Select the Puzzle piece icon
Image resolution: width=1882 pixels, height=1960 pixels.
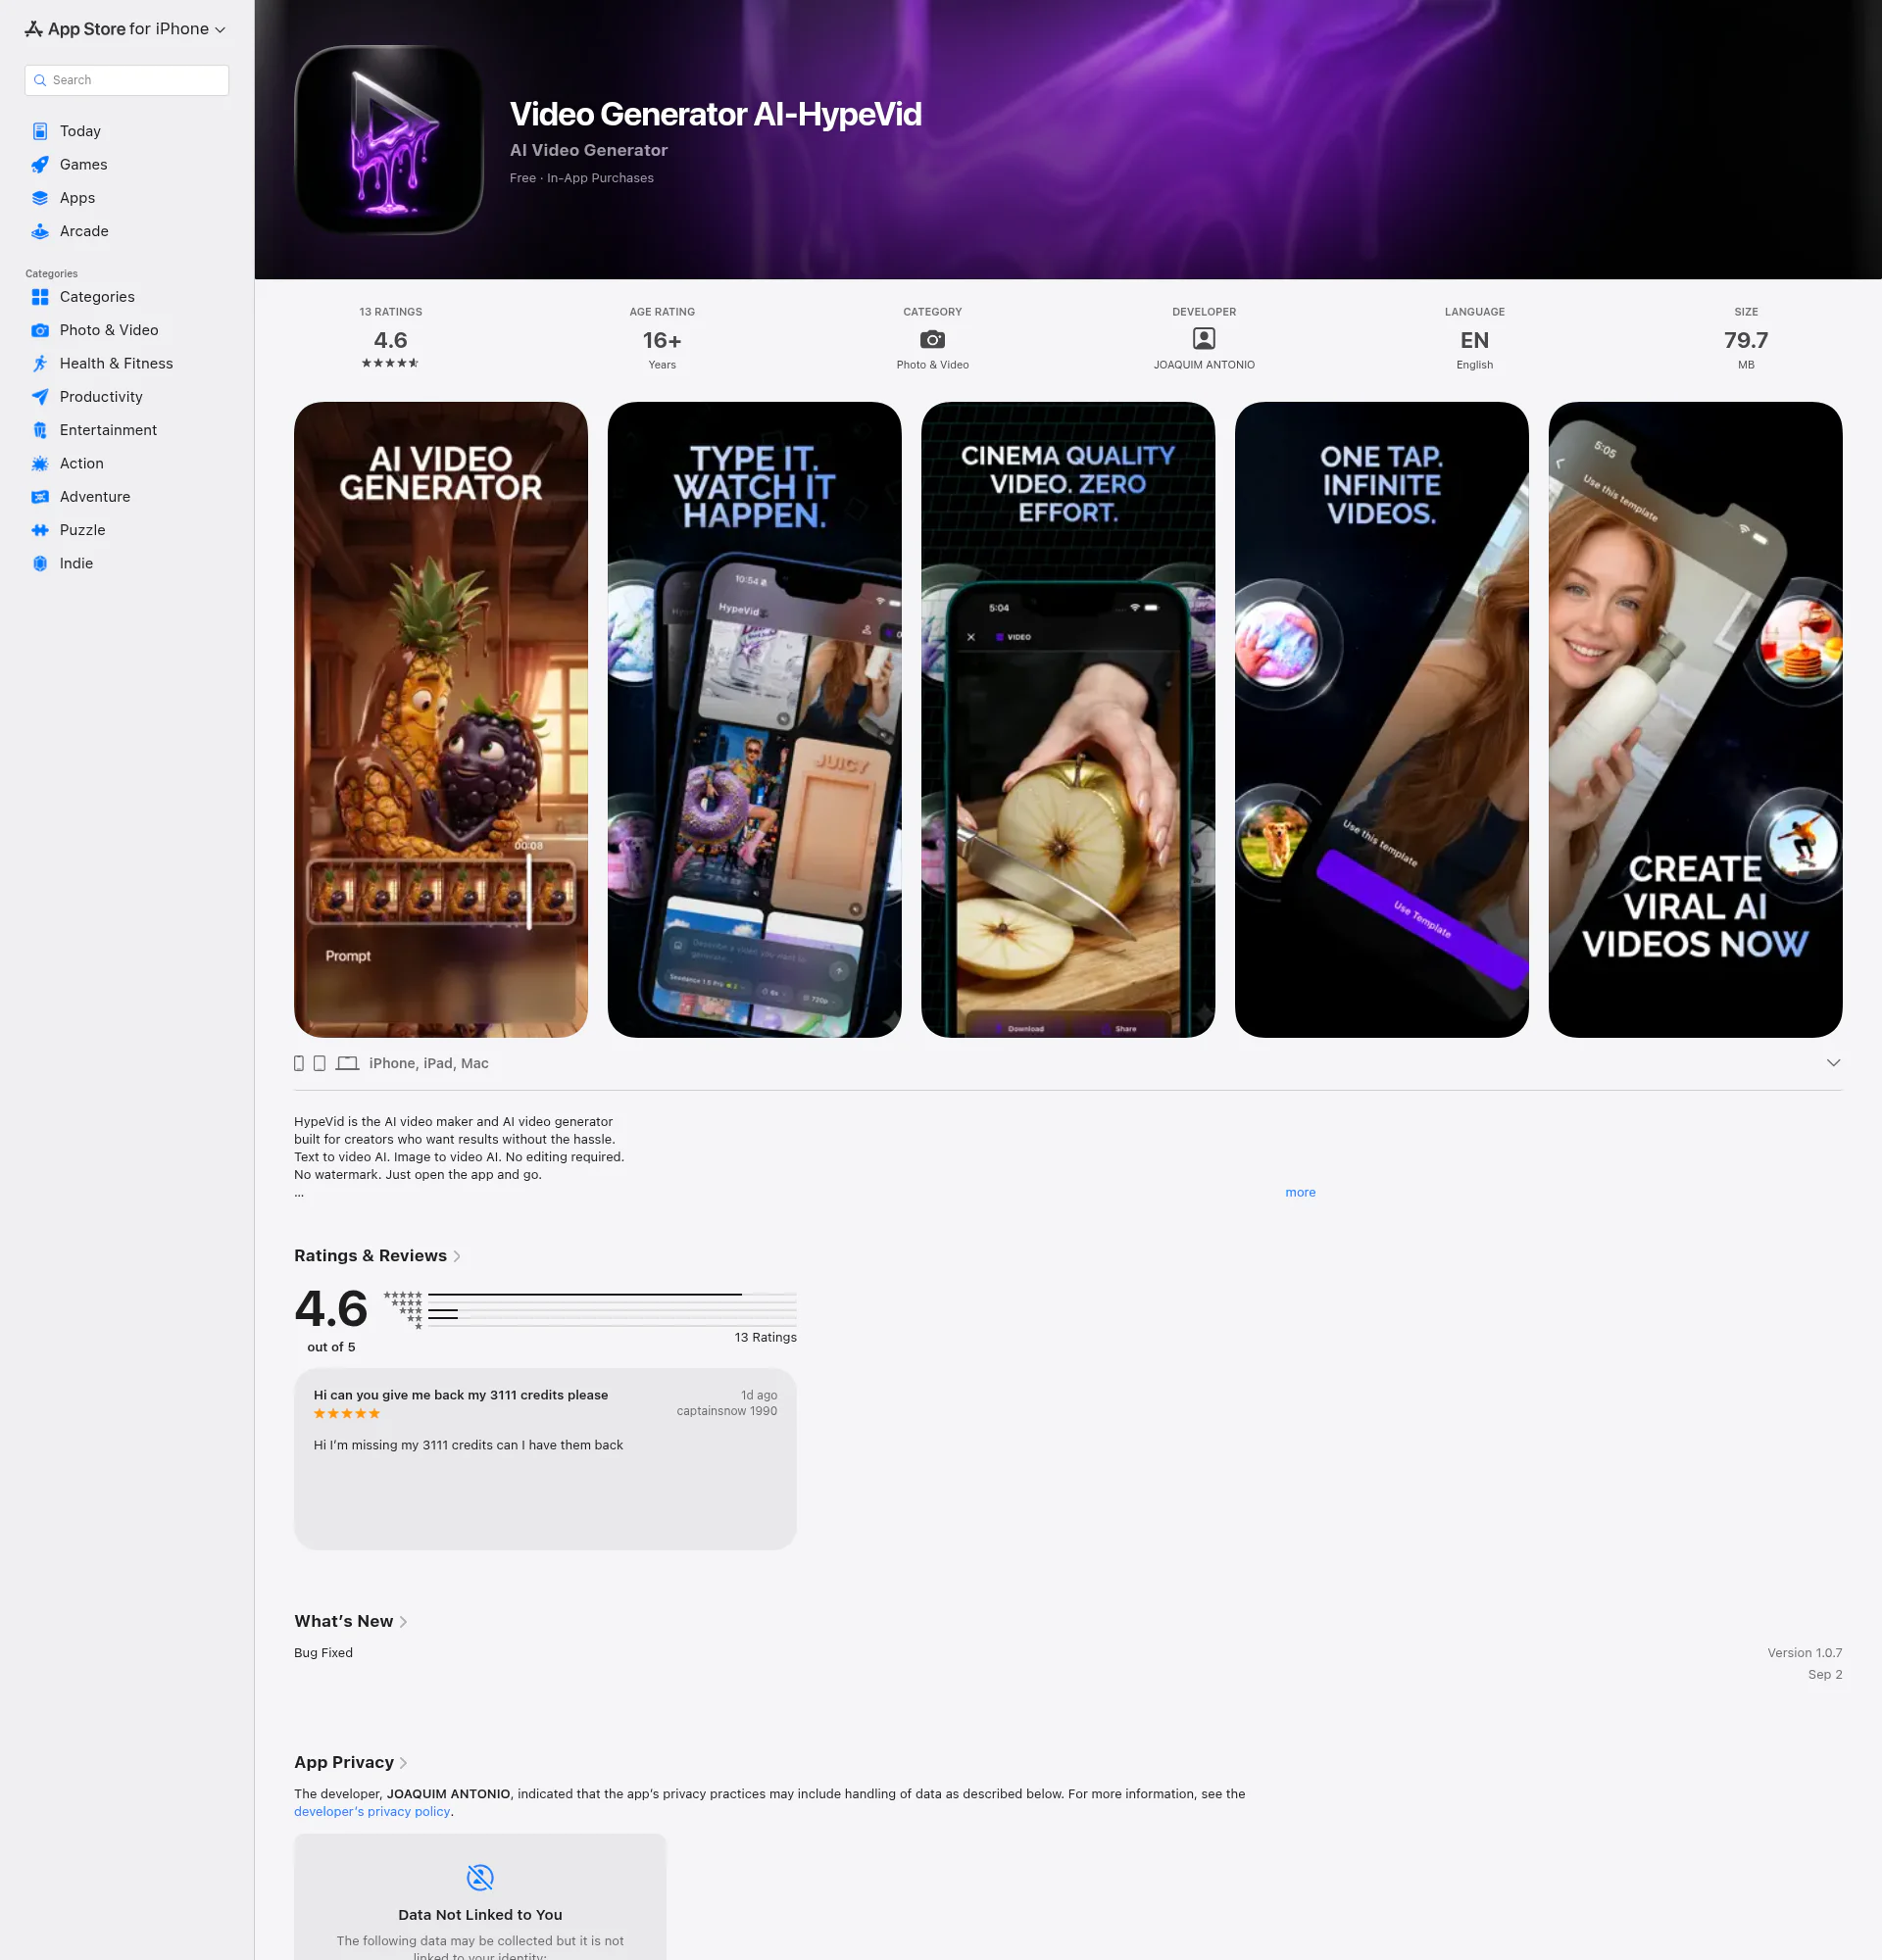tap(40, 530)
